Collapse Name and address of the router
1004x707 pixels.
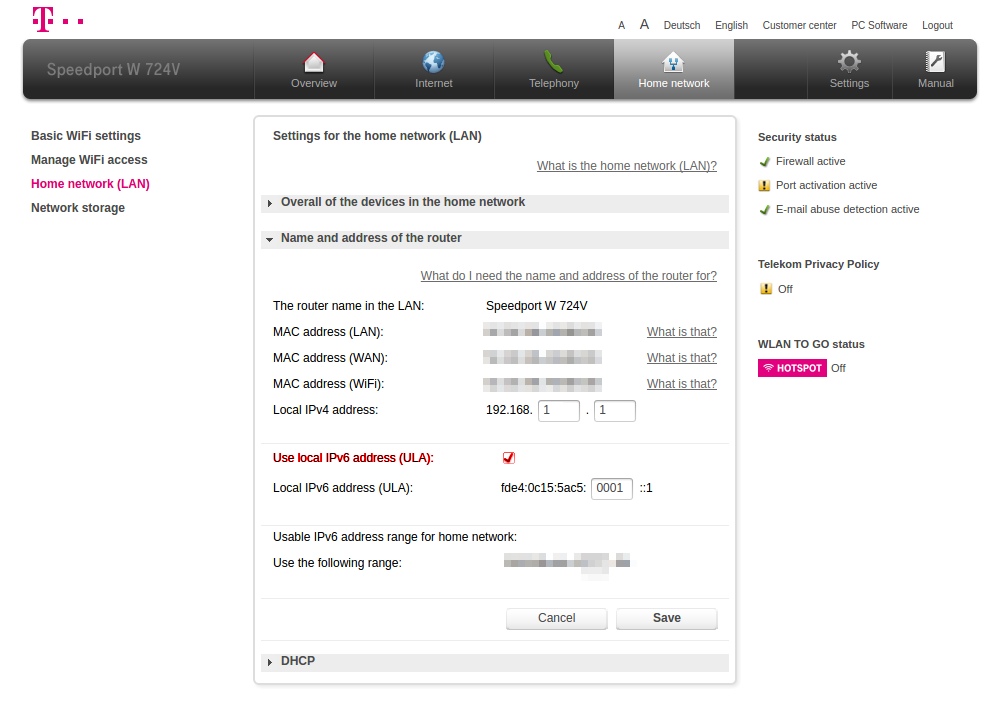point(270,240)
